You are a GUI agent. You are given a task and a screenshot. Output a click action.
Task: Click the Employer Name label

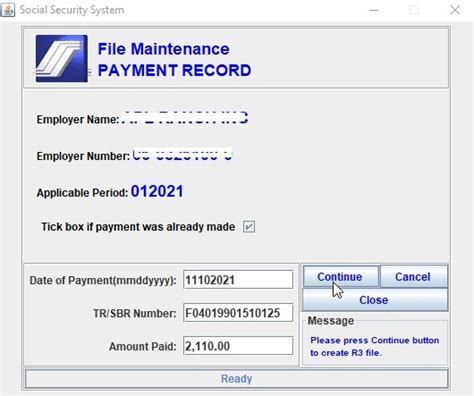pos(78,119)
